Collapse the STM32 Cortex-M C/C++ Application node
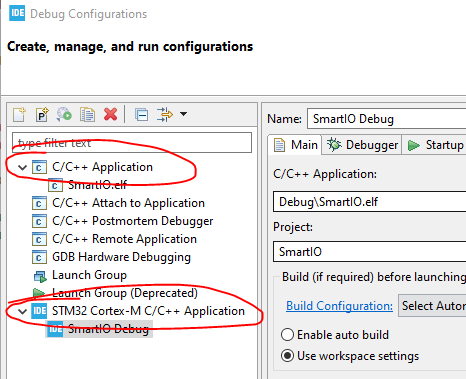 click(x=22, y=311)
